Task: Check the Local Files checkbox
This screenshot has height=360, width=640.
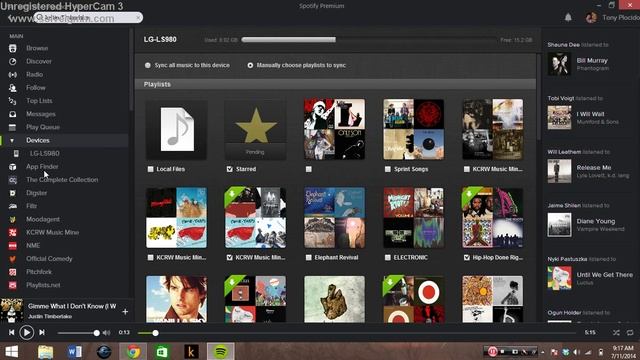Action: coord(151,169)
